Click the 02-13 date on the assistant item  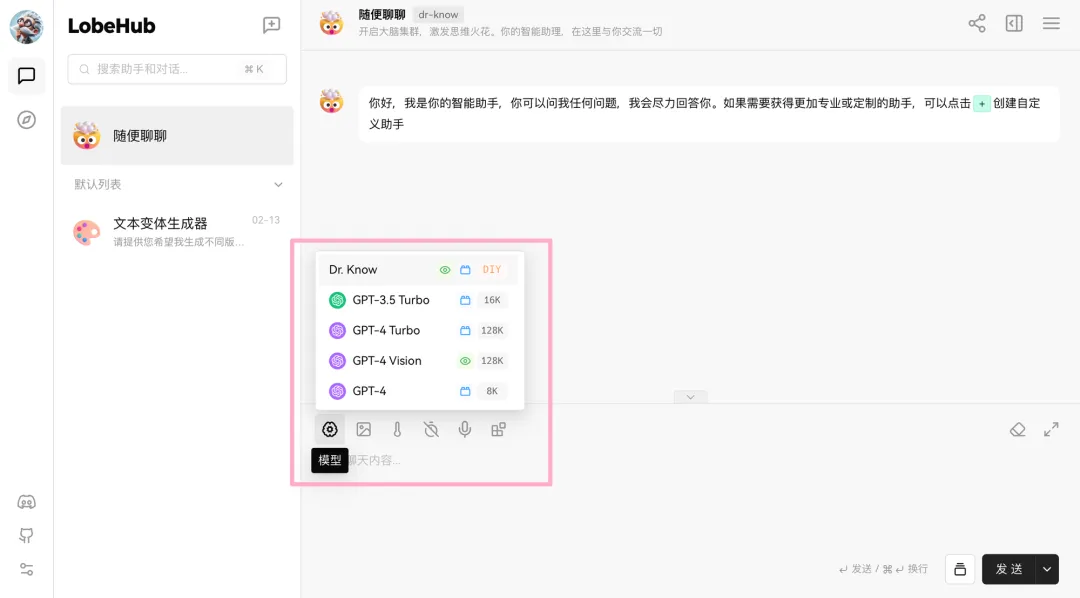pyautogui.click(x=266, y=220)
